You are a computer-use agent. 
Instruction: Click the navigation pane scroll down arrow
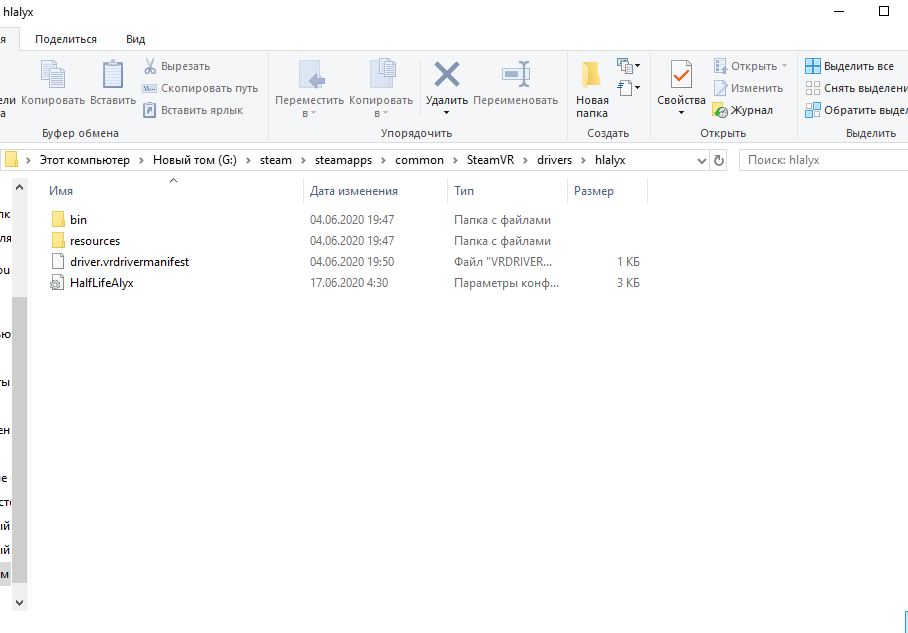[19, 603]
